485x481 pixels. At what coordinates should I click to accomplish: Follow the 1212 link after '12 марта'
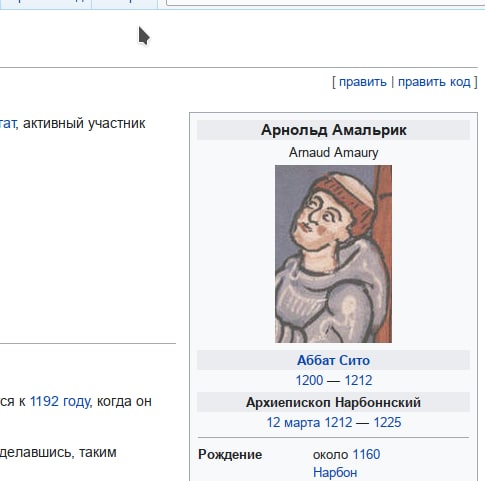pos(338,423)
